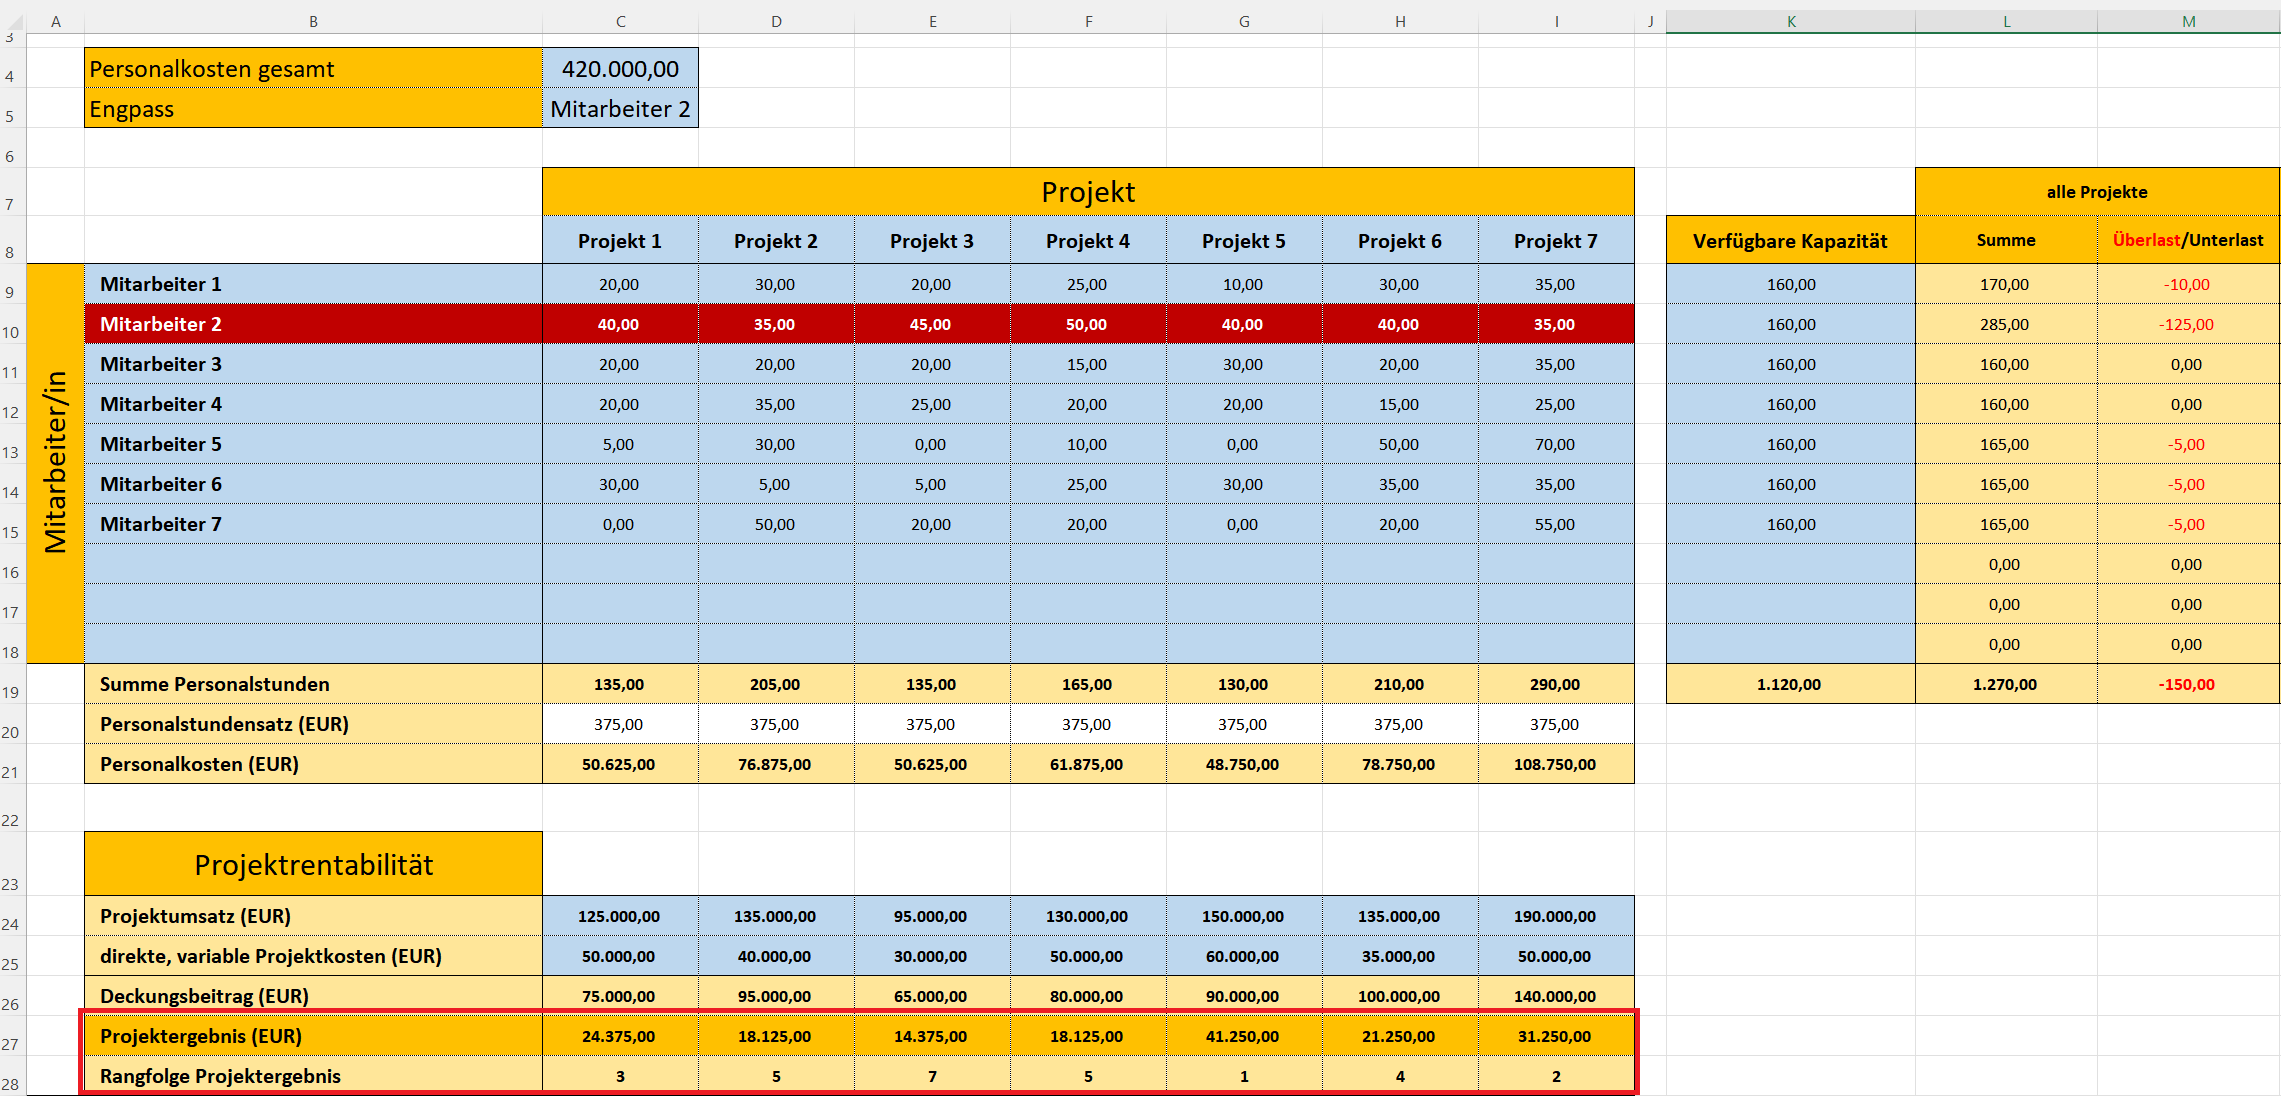Select Projektumsatz value for Projekt 7
The height and width of the screenshot is (1096, 2281).
pyautogui.click(x=1555, y=916)
